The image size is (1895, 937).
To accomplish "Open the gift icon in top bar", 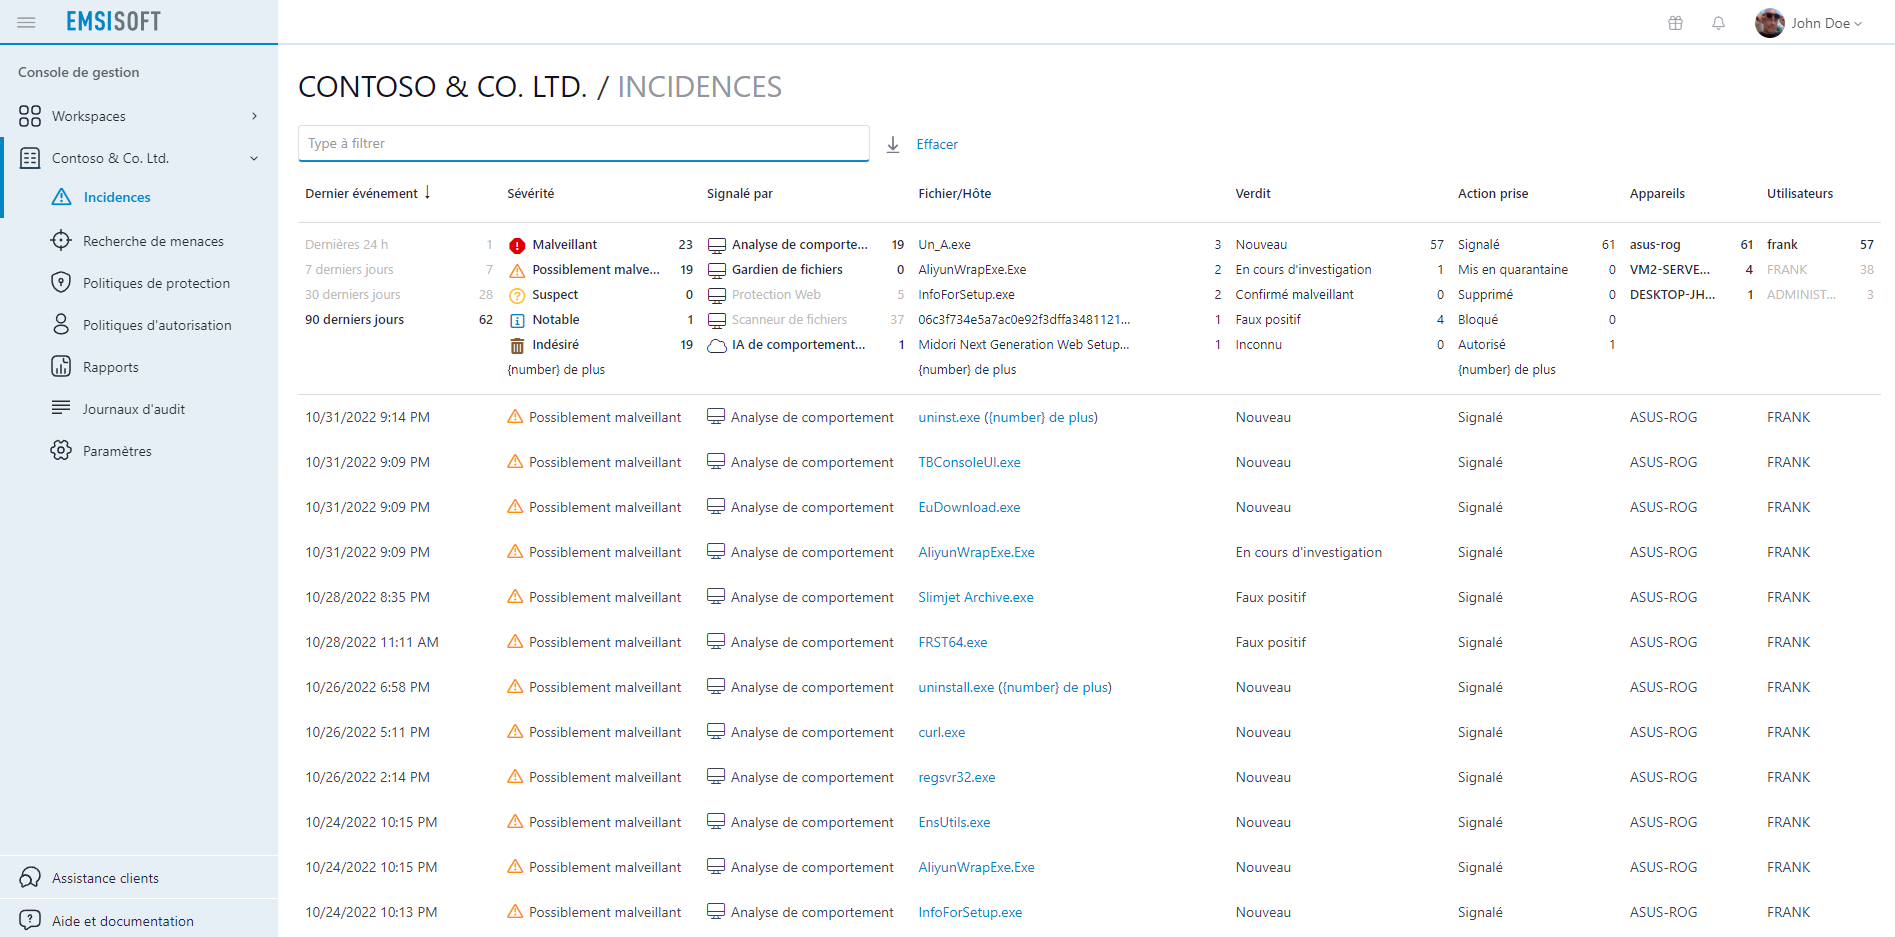I will tap(1676, 23).
